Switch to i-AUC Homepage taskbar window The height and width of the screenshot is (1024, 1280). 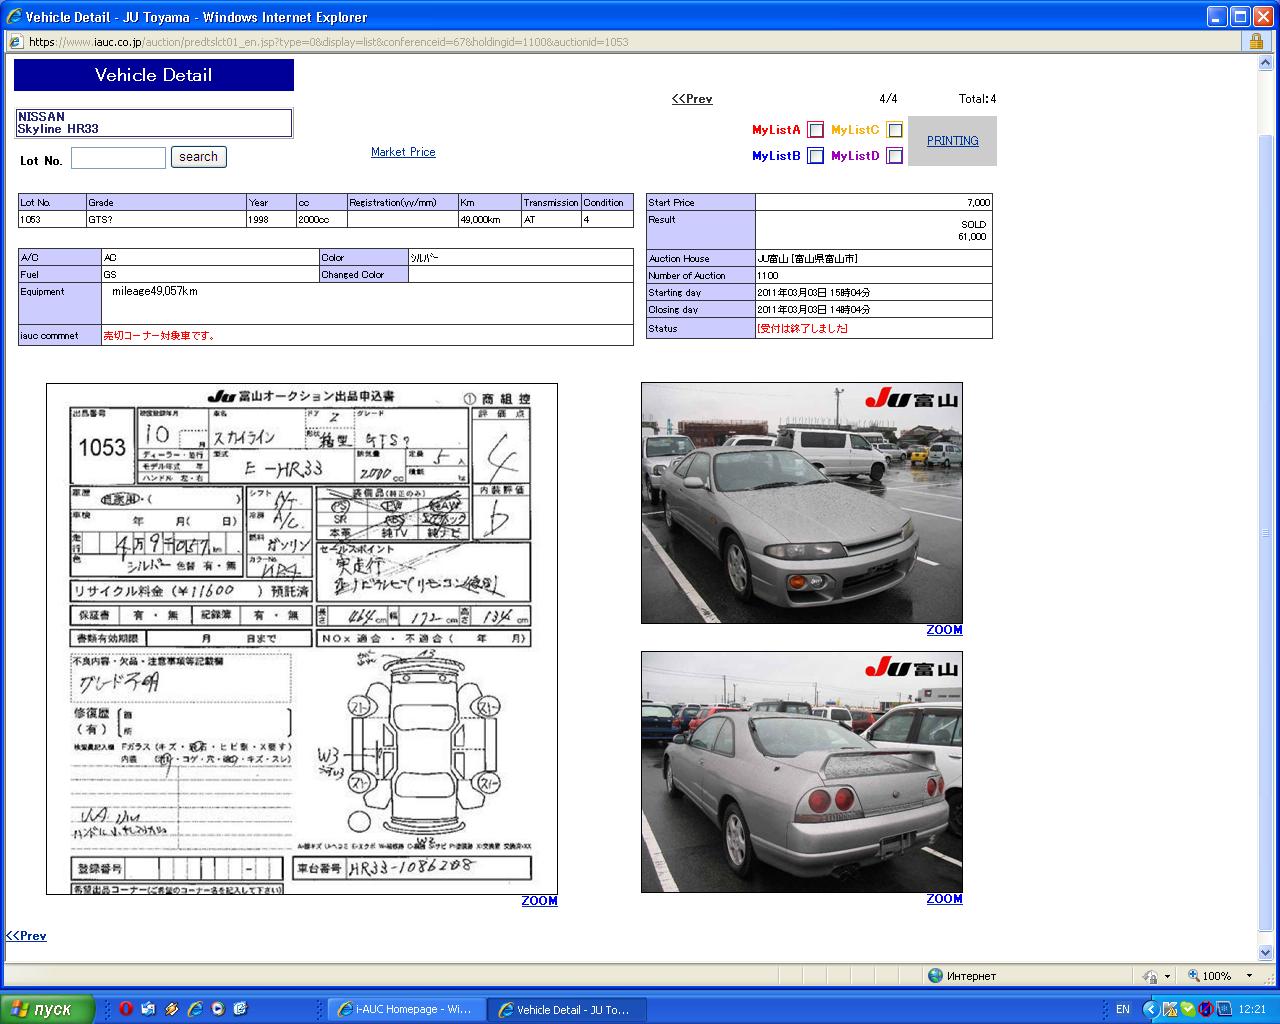(x=407, y=1009)
